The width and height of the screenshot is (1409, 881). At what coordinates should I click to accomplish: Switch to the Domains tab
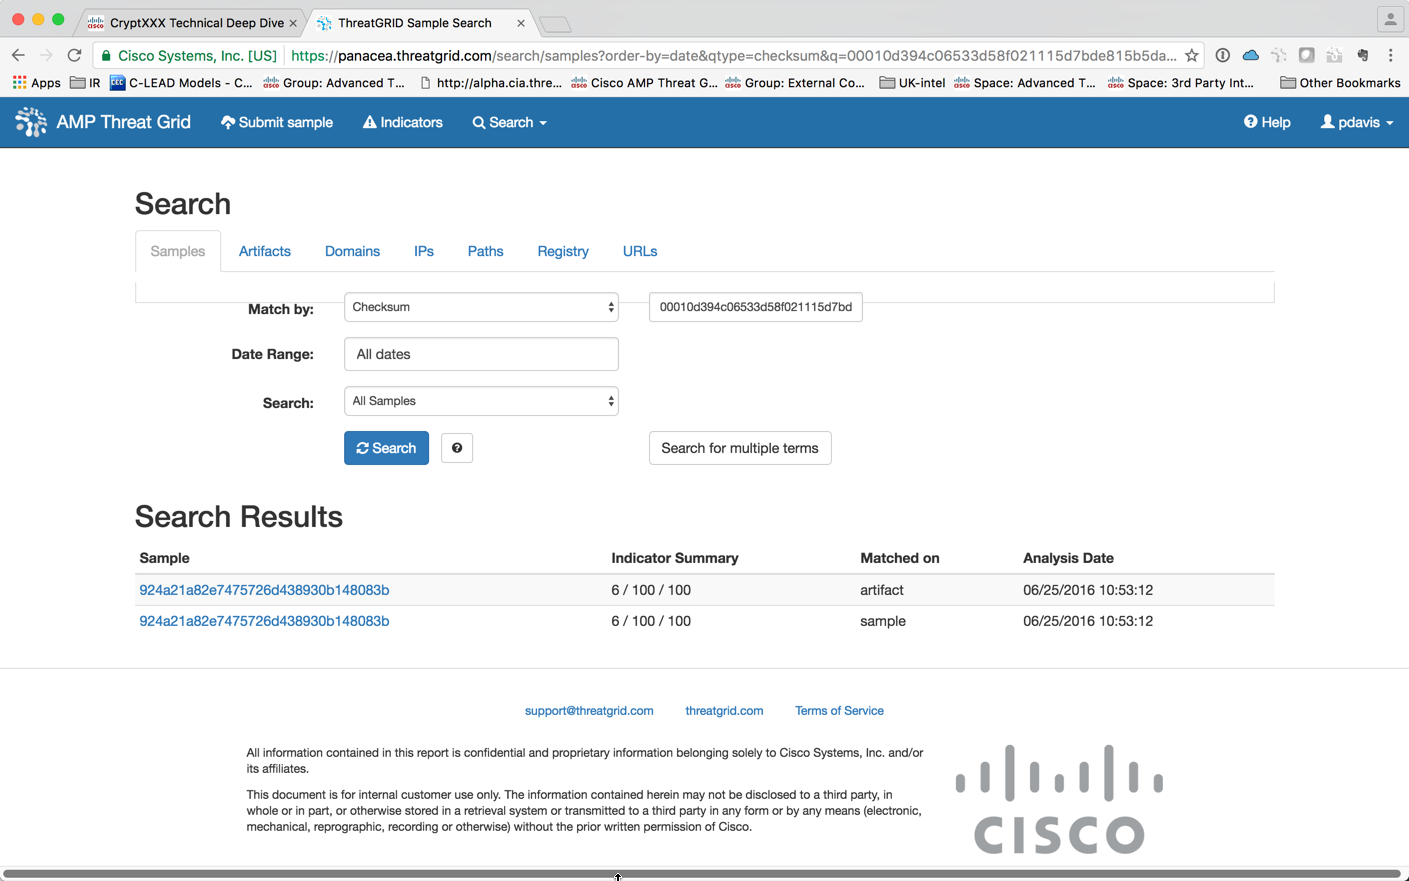point(352,251)
